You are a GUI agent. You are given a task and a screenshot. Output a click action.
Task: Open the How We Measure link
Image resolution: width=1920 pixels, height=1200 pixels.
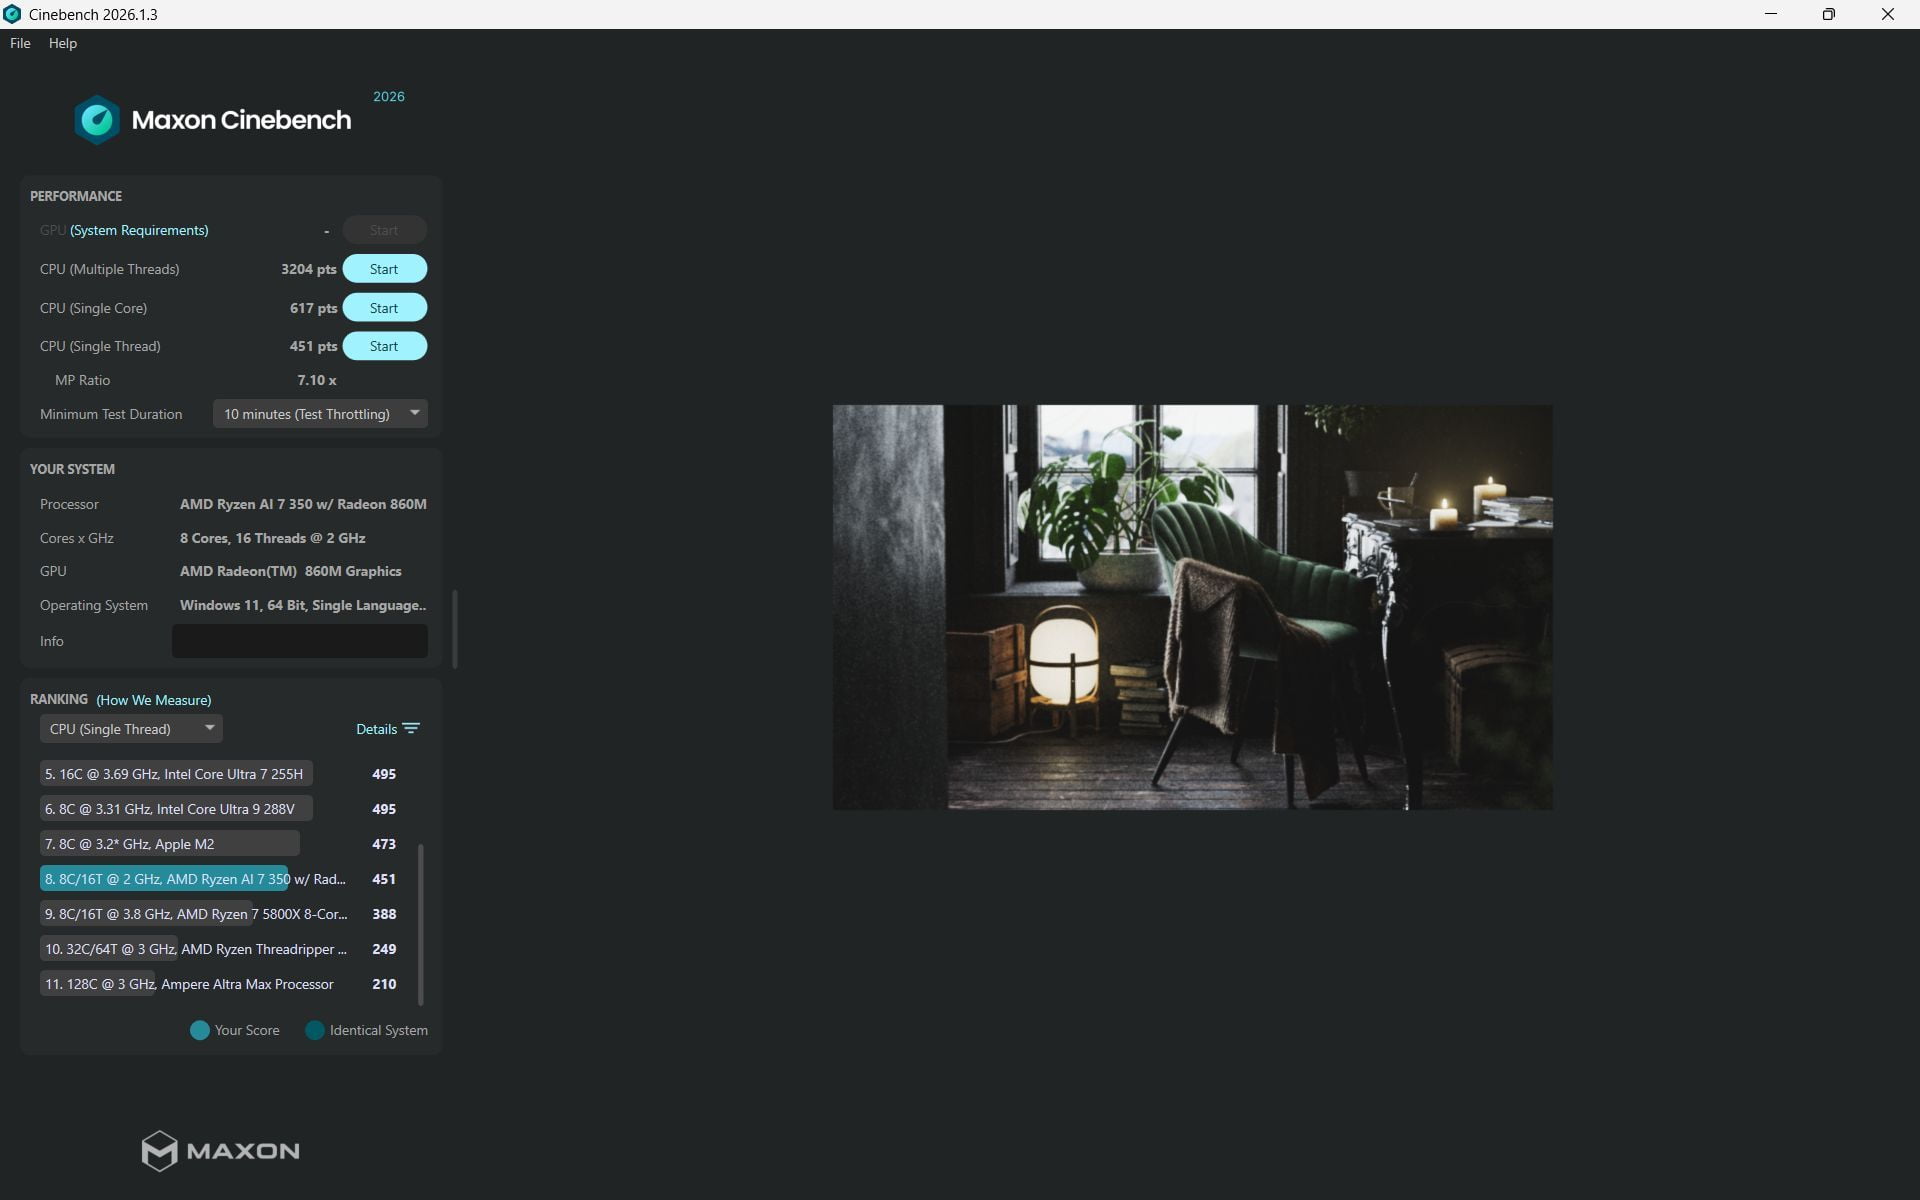pos(154,700)
